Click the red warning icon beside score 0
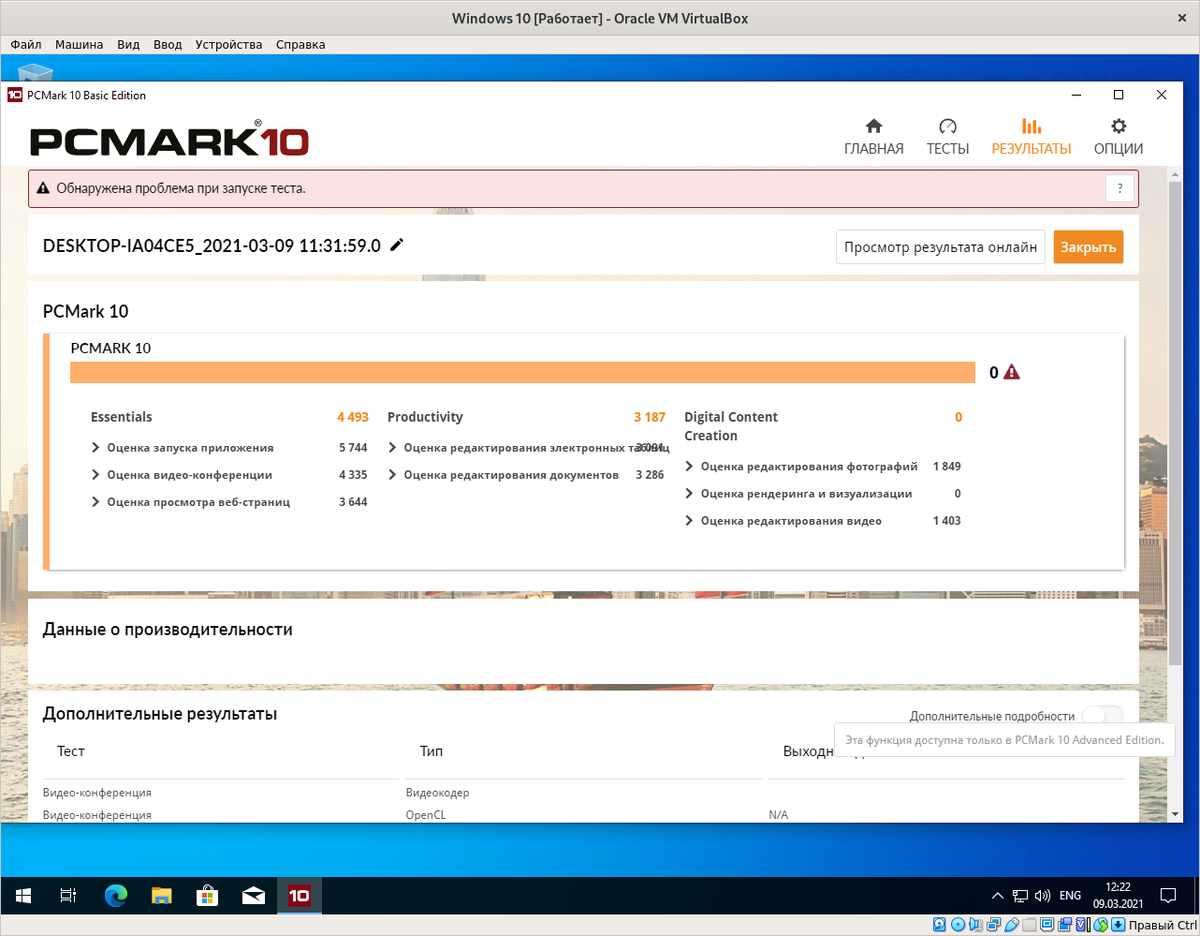The image size is (1200, 936). pos(1011,372)
